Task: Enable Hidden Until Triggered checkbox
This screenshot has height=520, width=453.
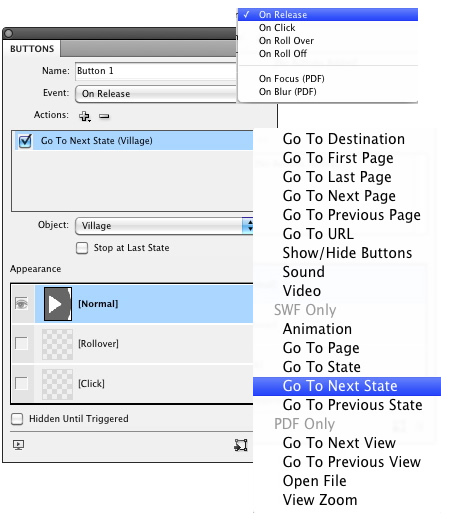Action: click(x=17, y=419)
